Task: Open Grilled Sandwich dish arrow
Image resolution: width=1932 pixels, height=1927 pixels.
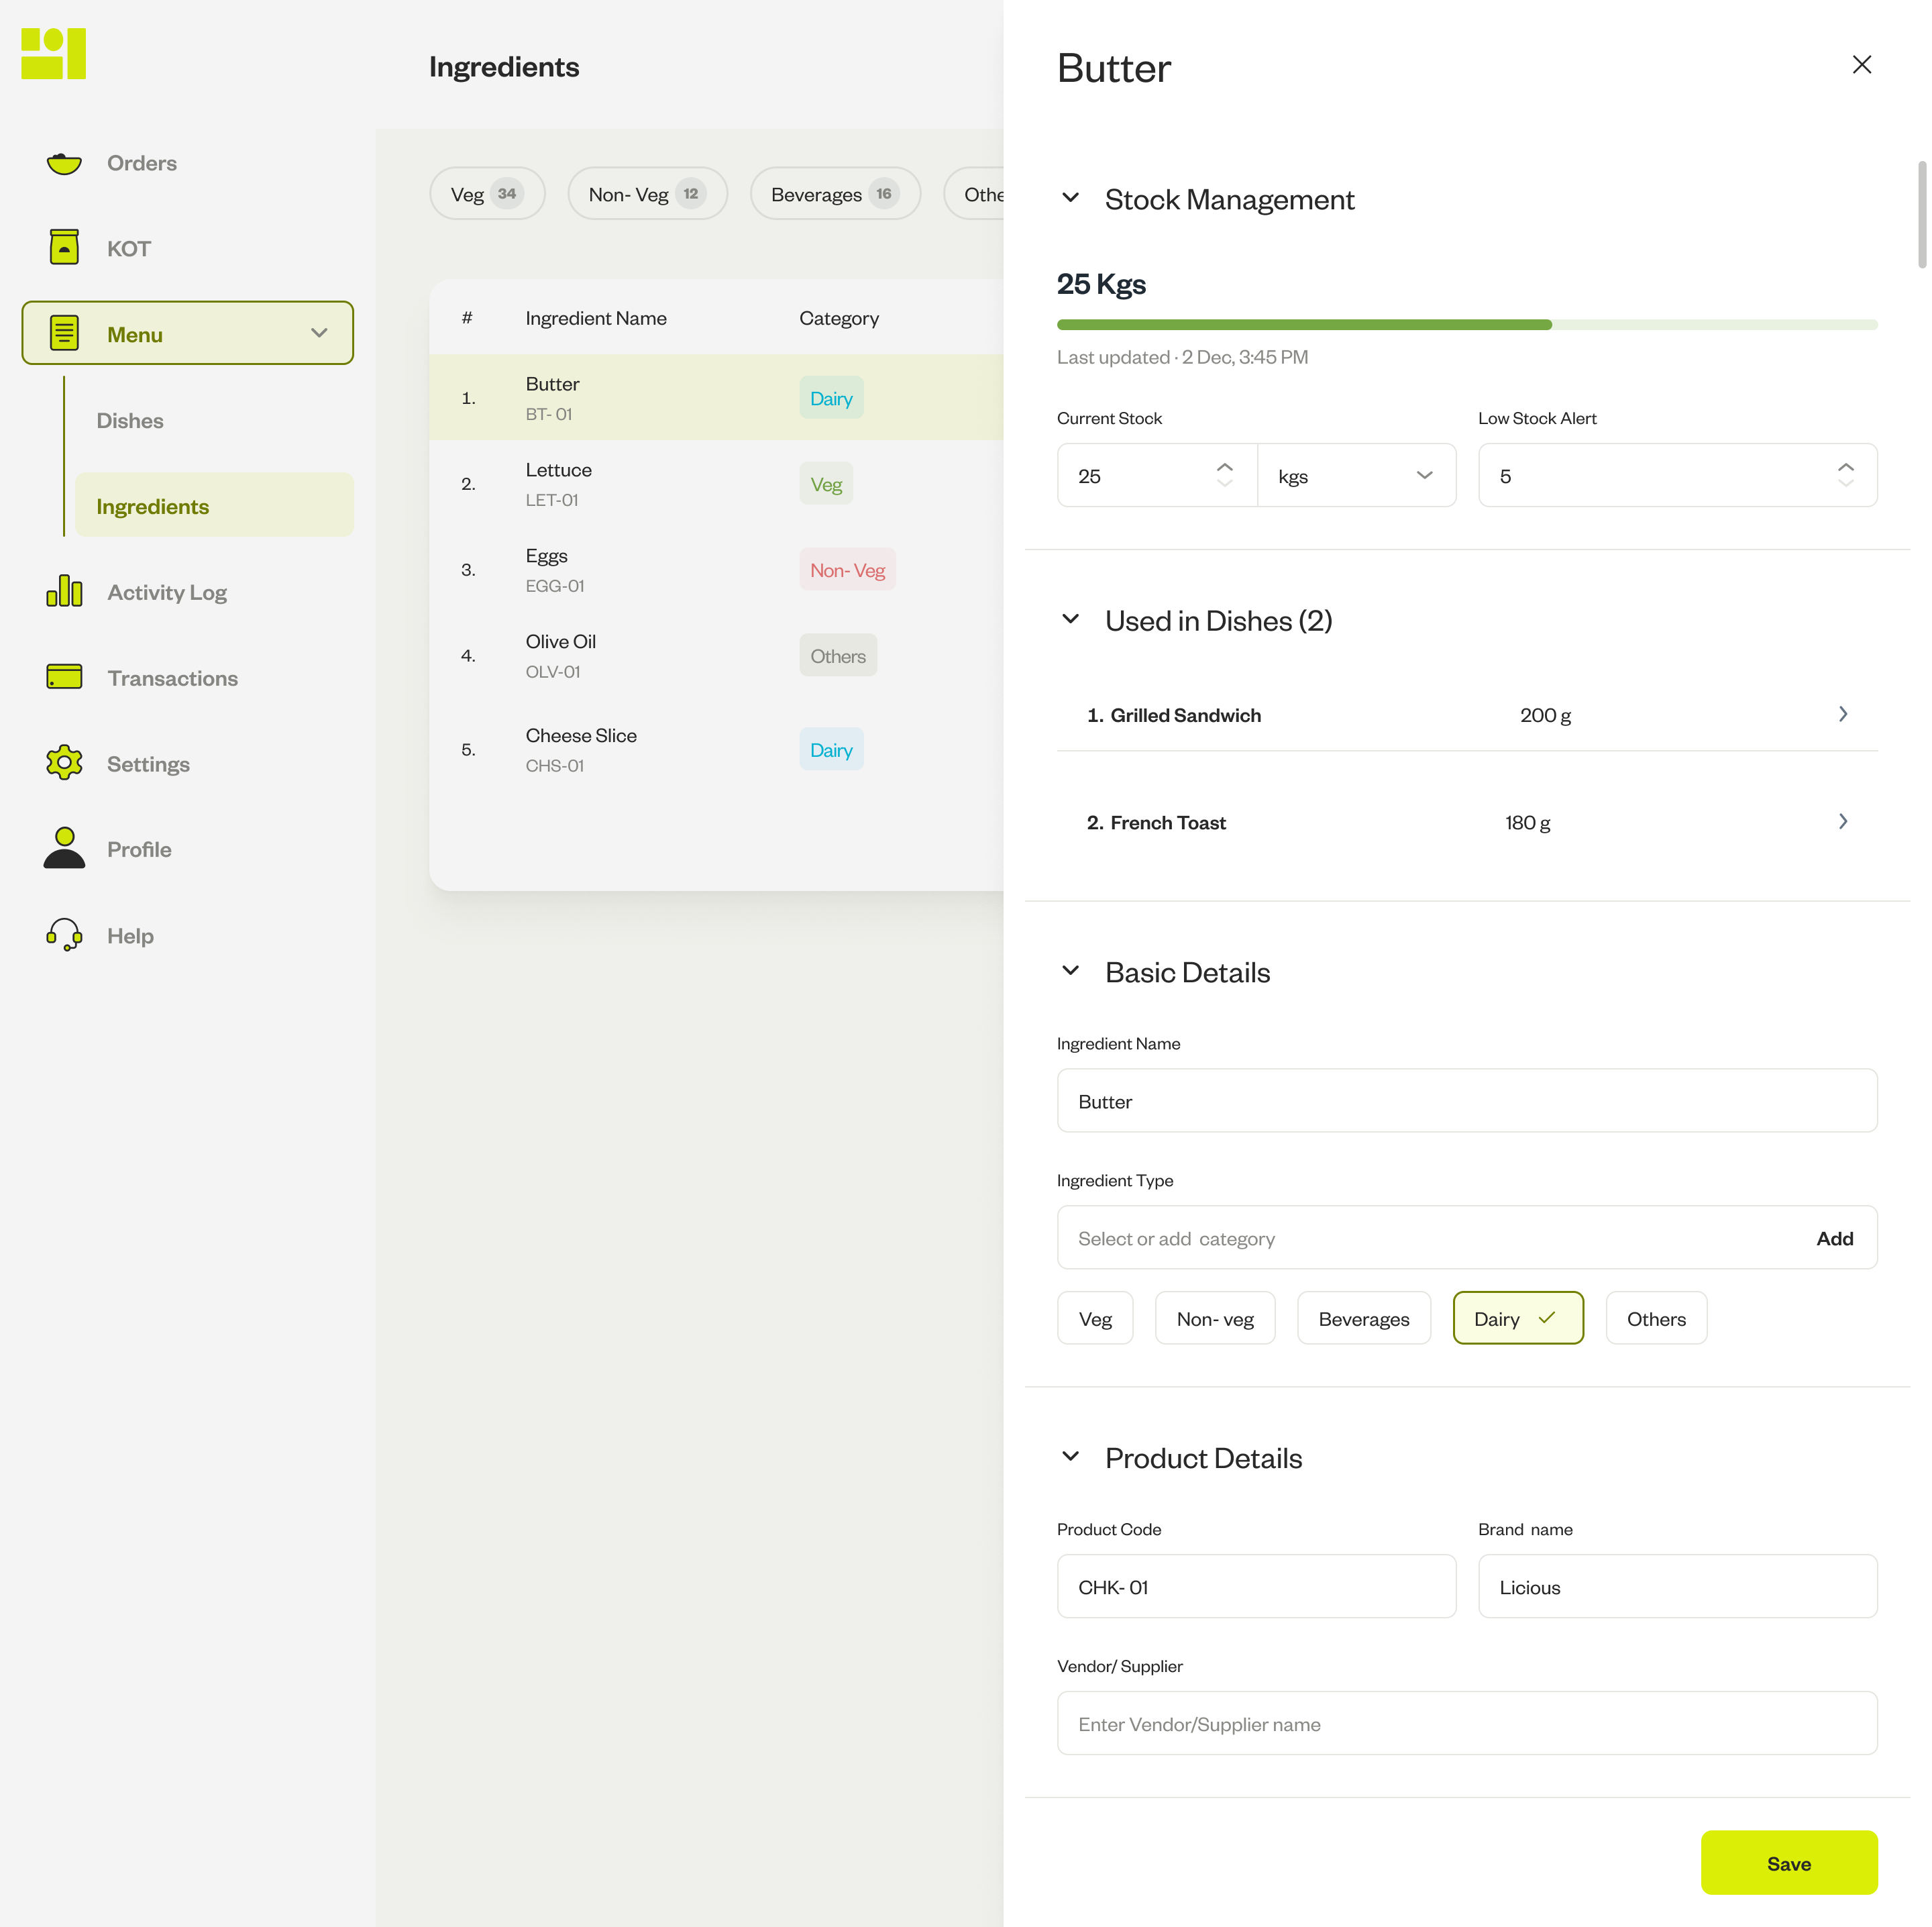Action: click(1842, 714)
